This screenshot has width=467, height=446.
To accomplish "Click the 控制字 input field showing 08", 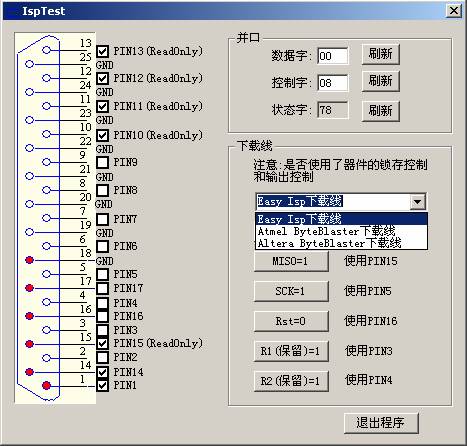I will [332, 83].
